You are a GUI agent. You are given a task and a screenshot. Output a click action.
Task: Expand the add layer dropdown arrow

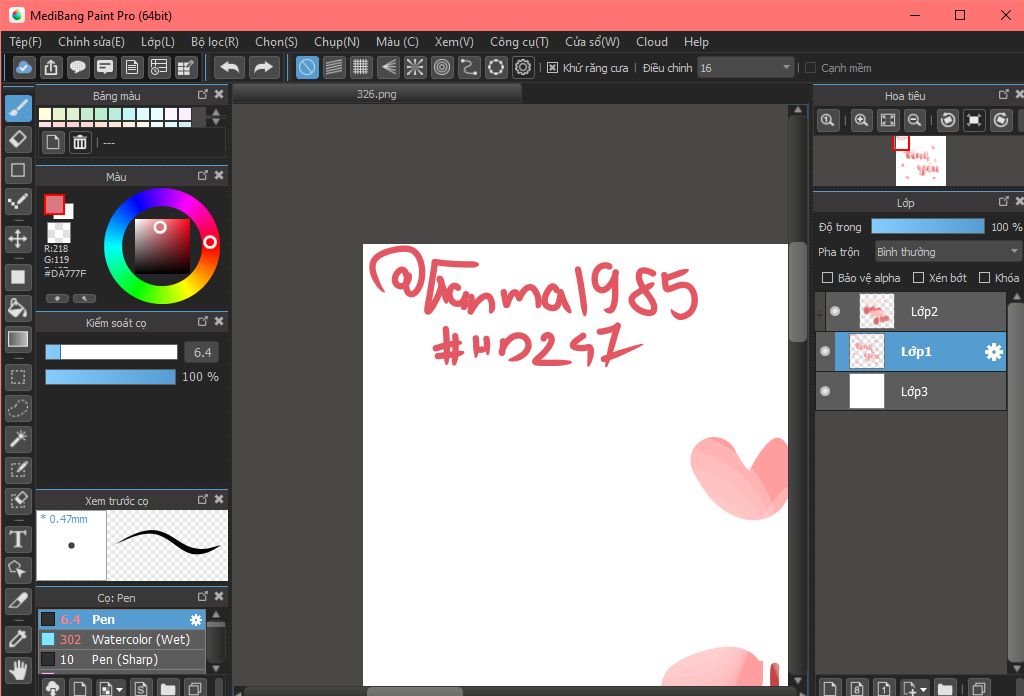pos(923,689)
